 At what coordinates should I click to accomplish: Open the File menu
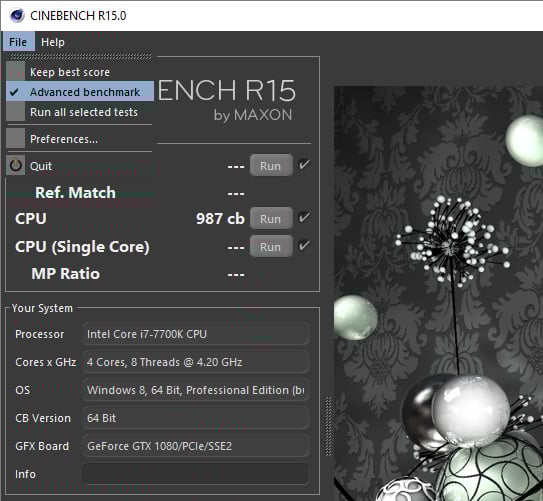point(18,42)
